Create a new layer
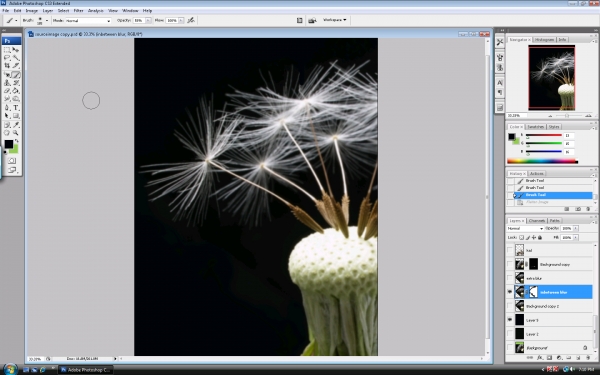600x375 pixels. tap(578, 358)
